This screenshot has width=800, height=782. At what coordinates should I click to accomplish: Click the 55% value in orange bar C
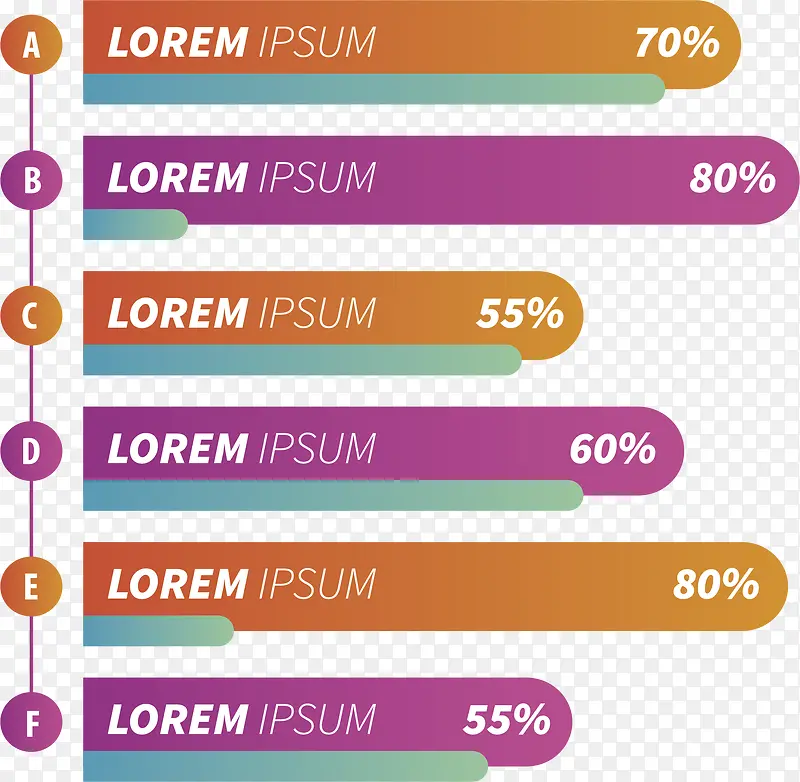tap(520, 313)
